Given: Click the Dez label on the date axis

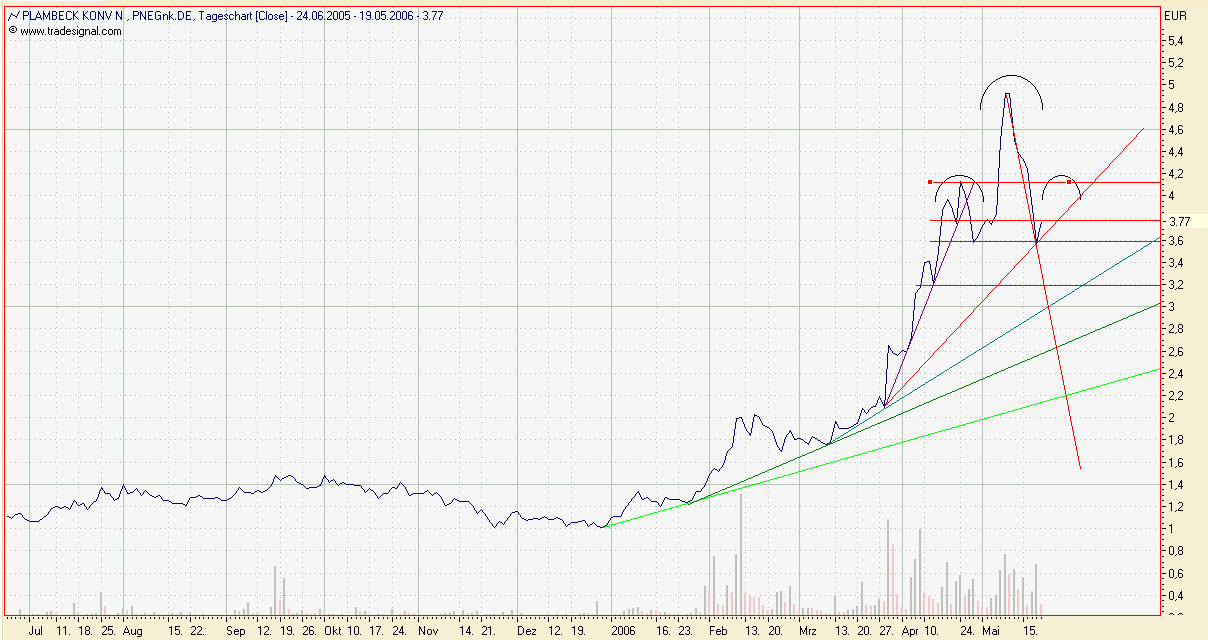Looking at the screenshot, I should tap(526, 631).
